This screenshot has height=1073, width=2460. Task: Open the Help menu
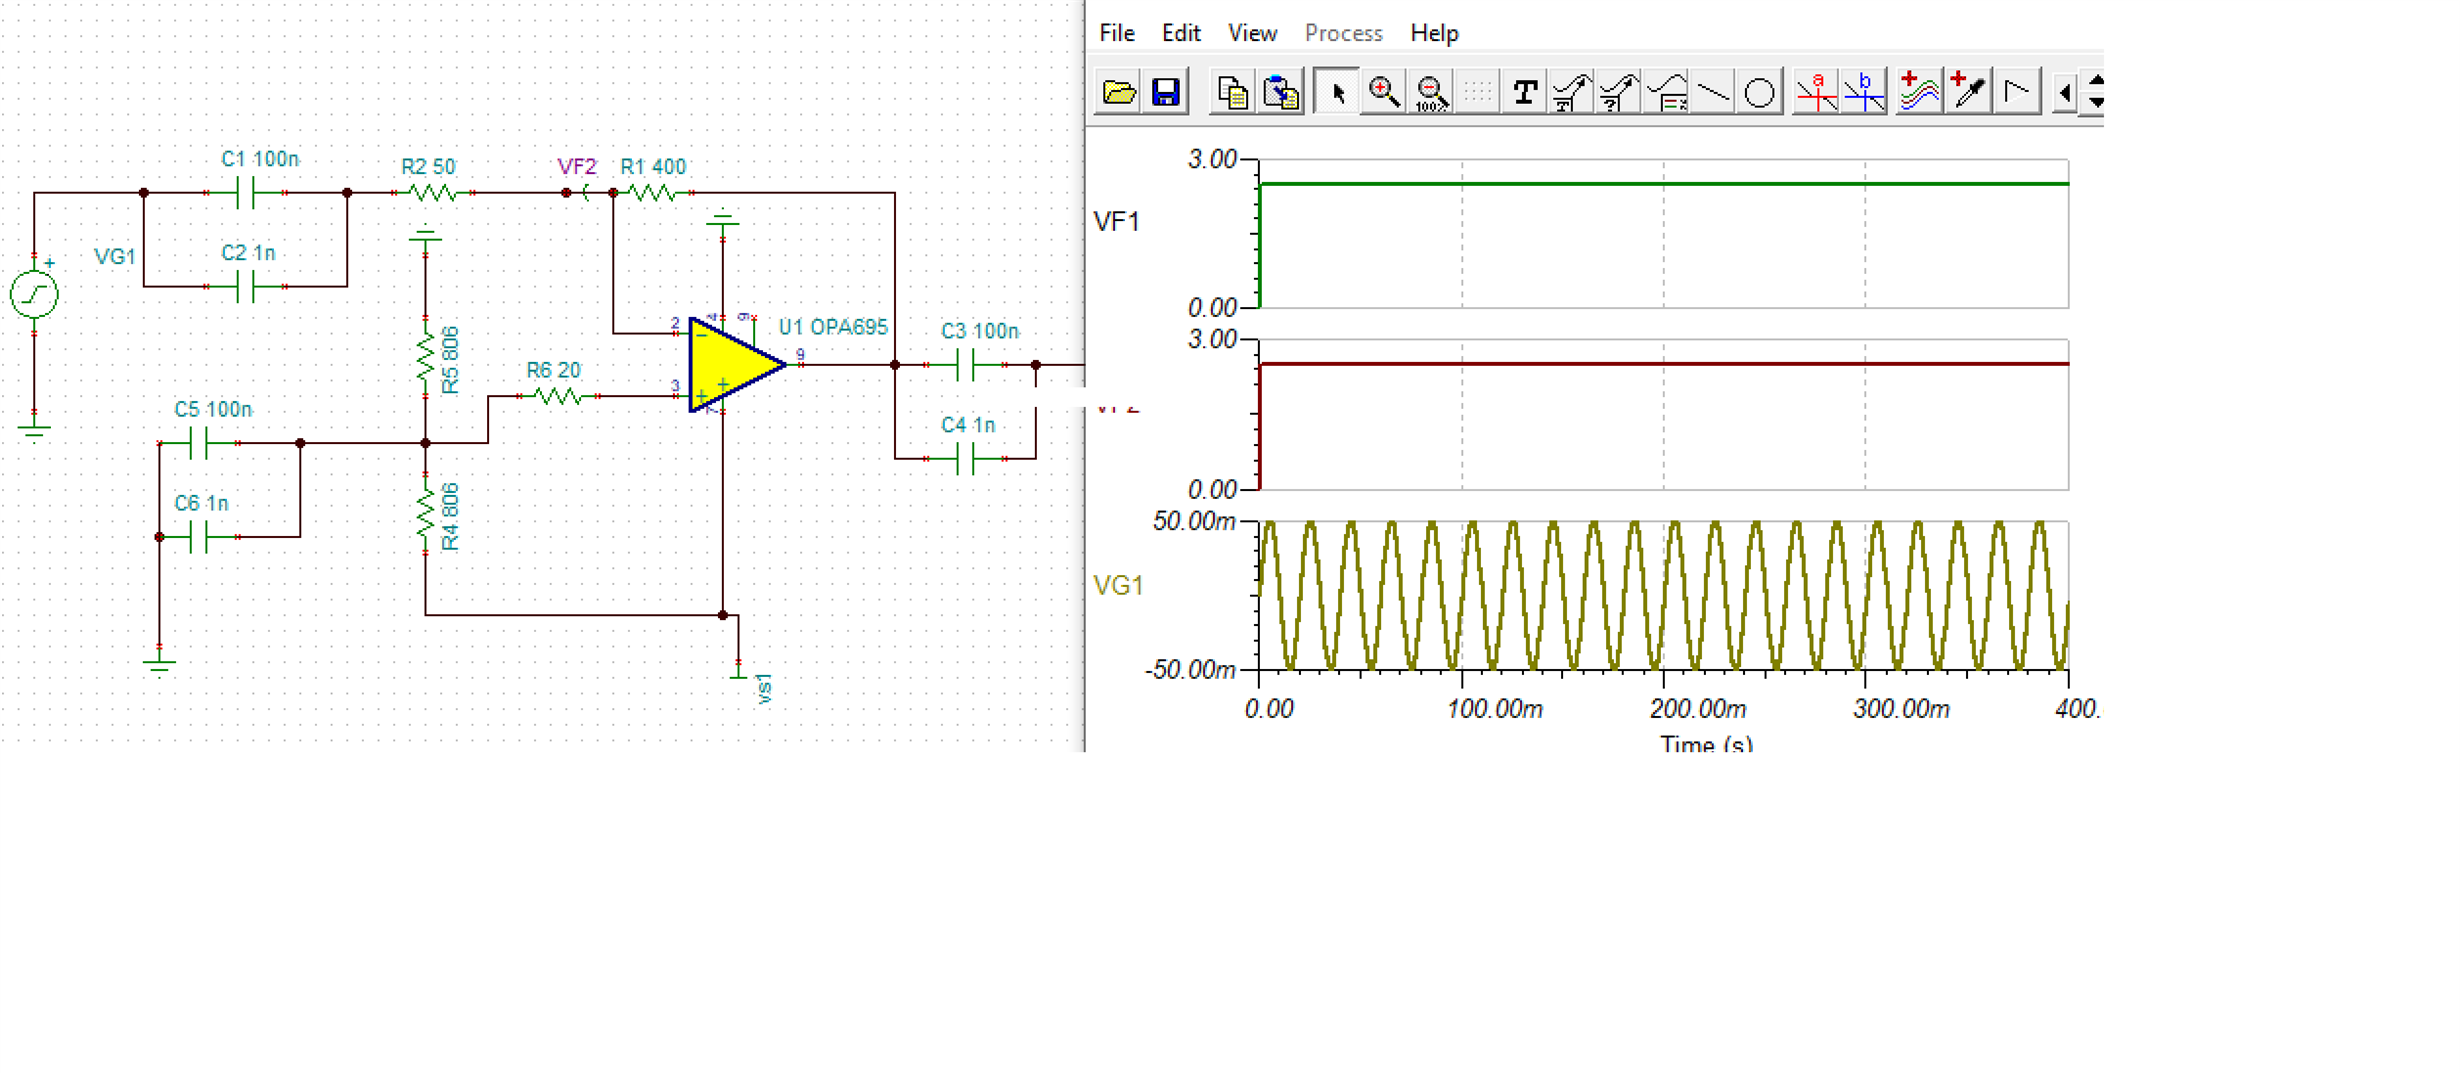[1434, 33]
